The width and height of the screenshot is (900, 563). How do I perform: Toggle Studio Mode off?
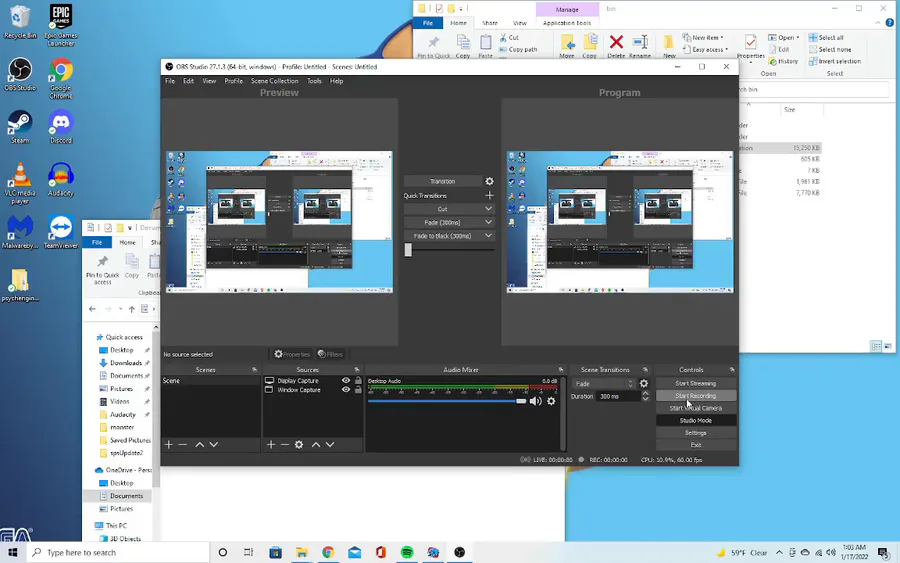pyautogui.click(x=696, y=420)
